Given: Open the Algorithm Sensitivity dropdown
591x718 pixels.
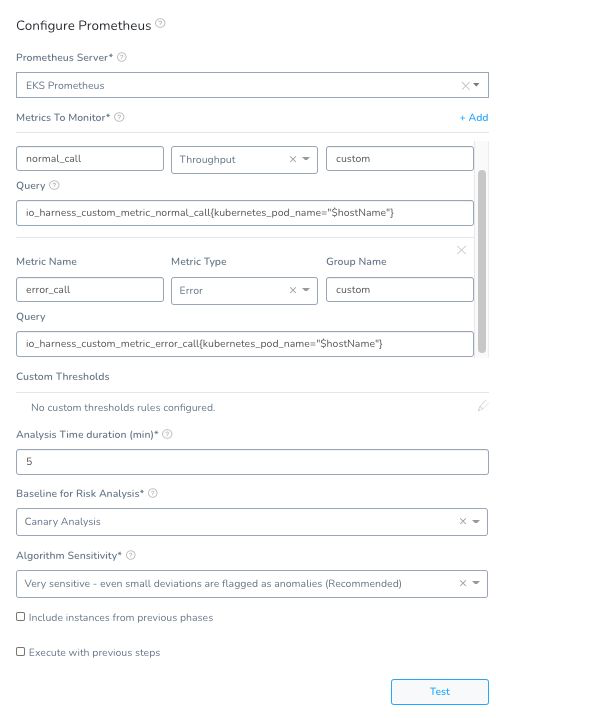Looking at the screenshot, I should pyautogui.click(x=476, y=583).
